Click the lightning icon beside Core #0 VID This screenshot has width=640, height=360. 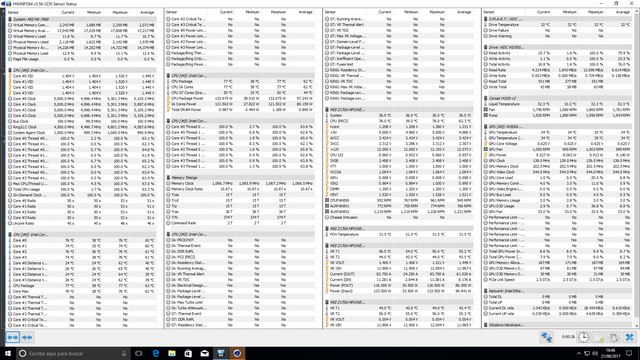[x=10, y=76]
